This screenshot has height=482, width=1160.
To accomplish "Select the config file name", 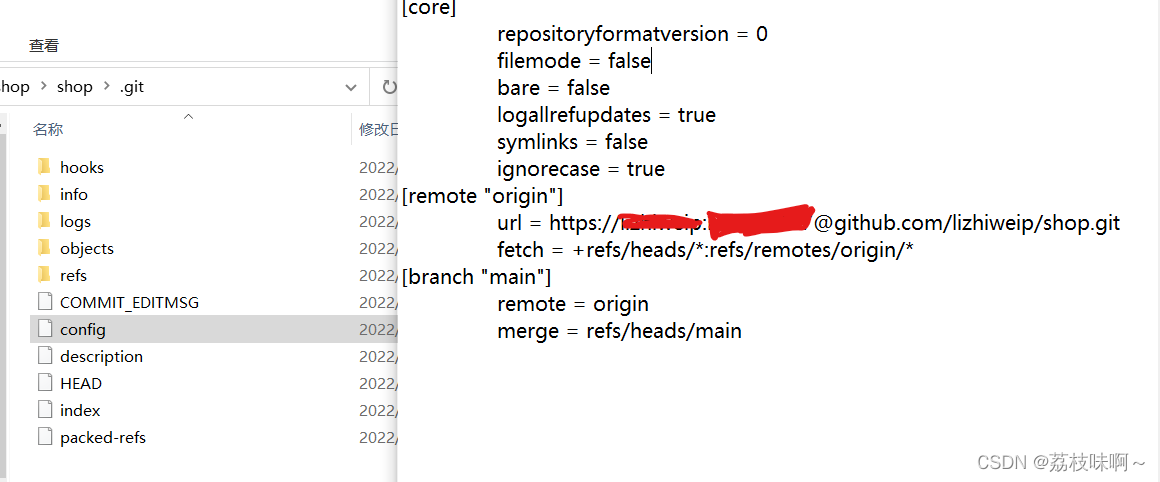I will pos(83,330).
